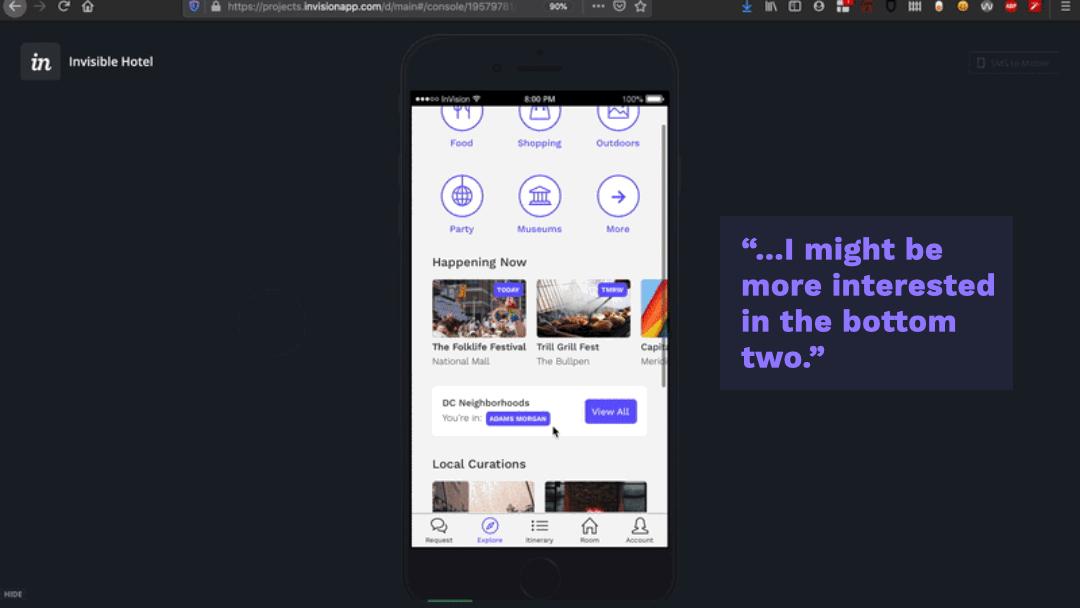Screen dimensions: 1080x608
Task: Switch to the Explore tab
Action: point(490,530)
